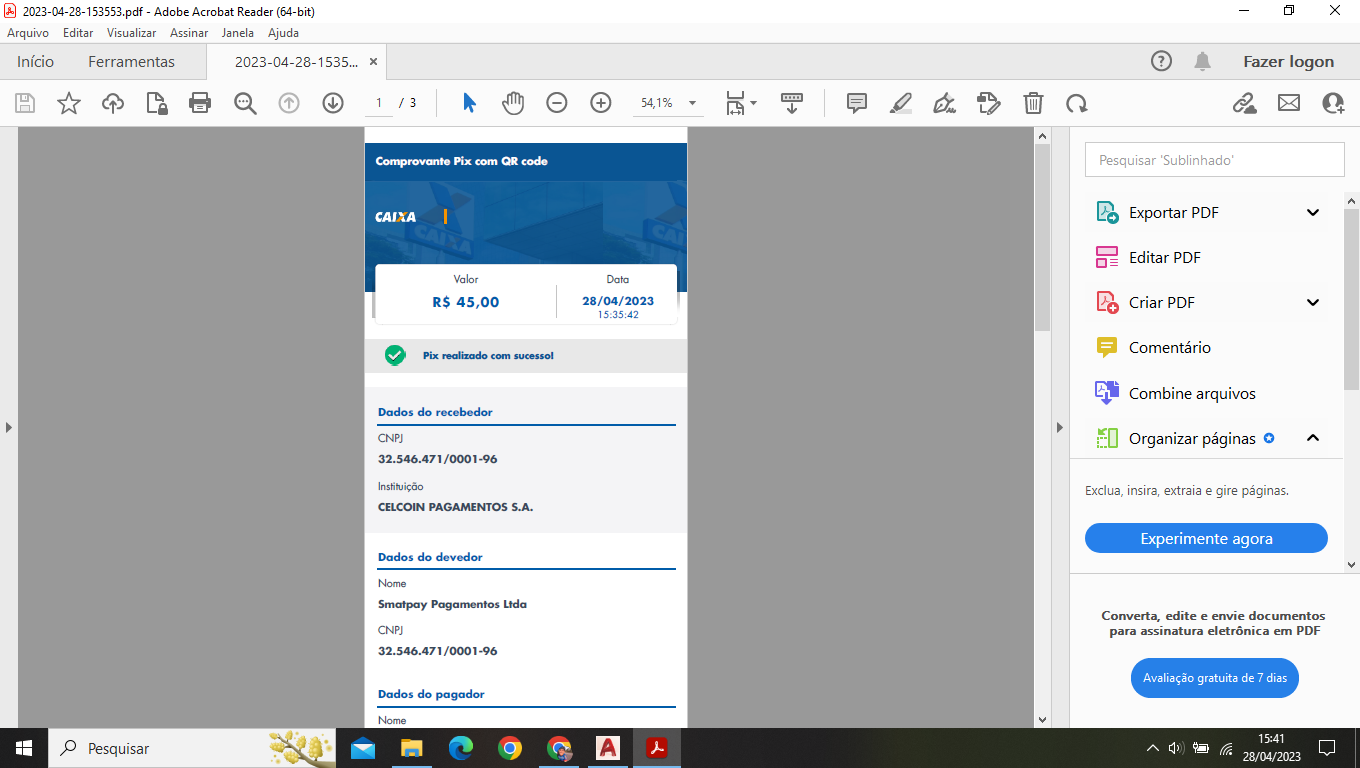This screenshot has width=1360, height=768.
Task: Open fit page options dropdown arrow
Action: [x=753, y=103]
